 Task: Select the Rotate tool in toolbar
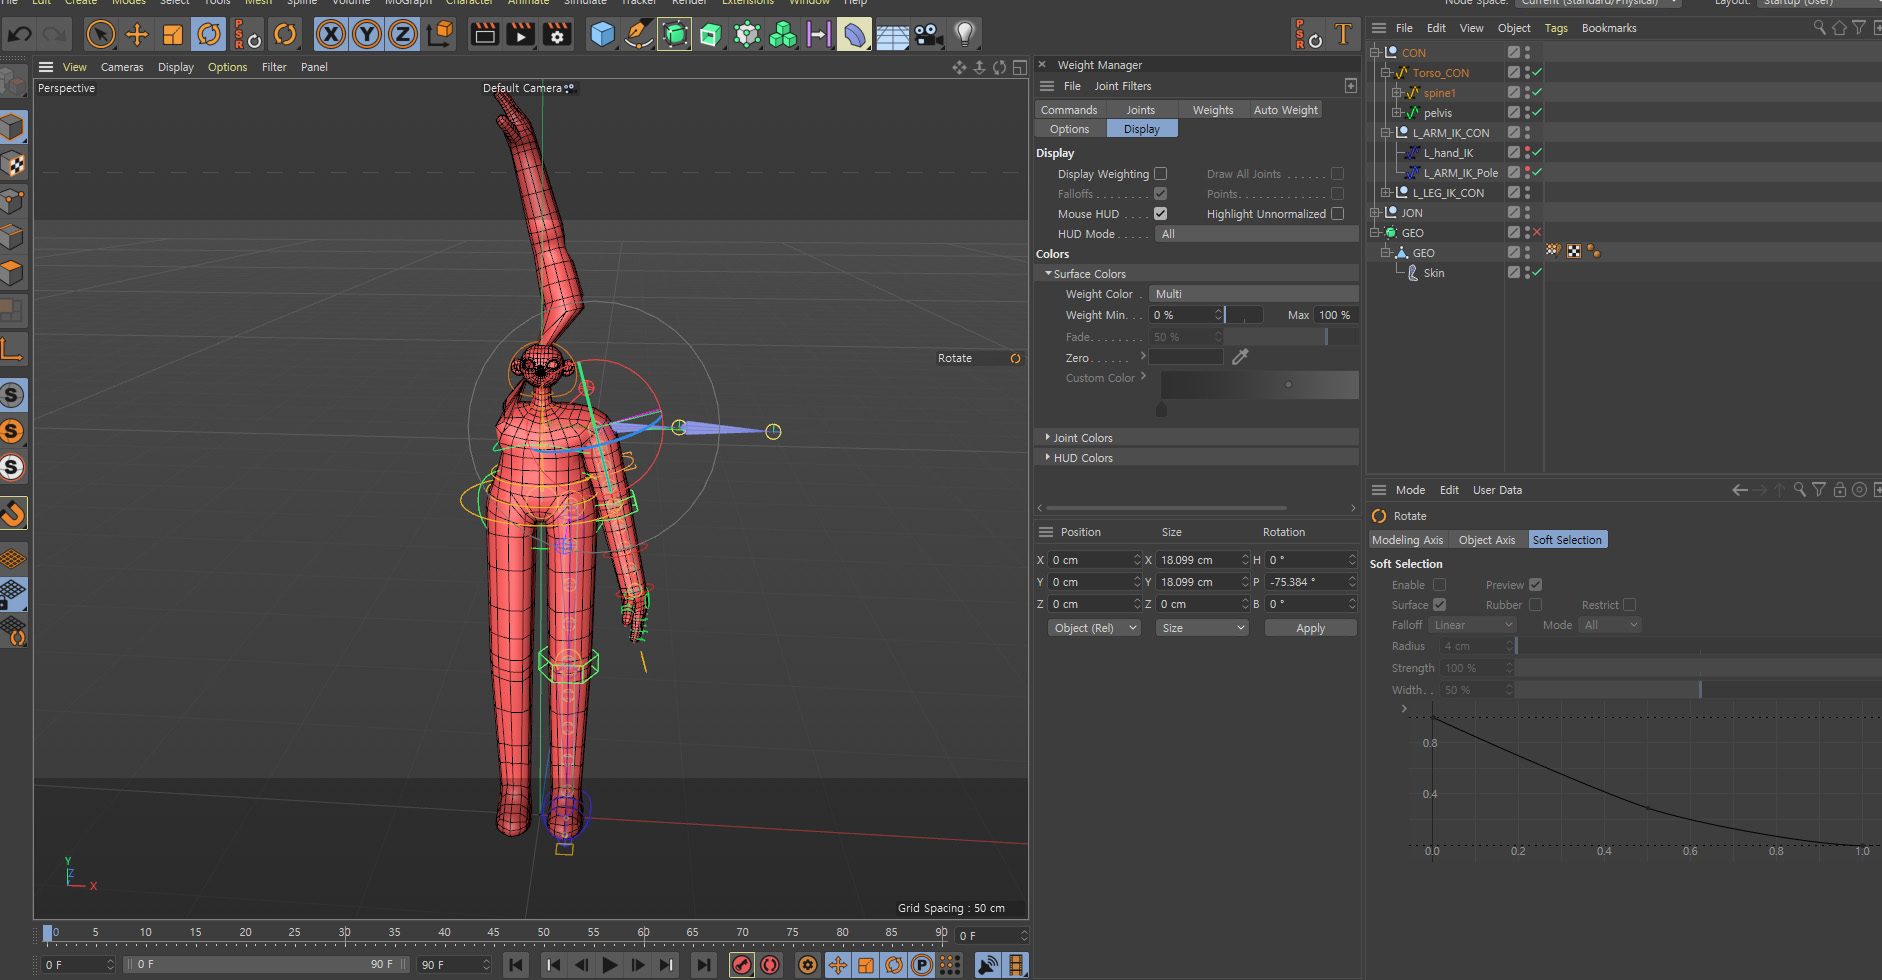click(x=209, y=35)
